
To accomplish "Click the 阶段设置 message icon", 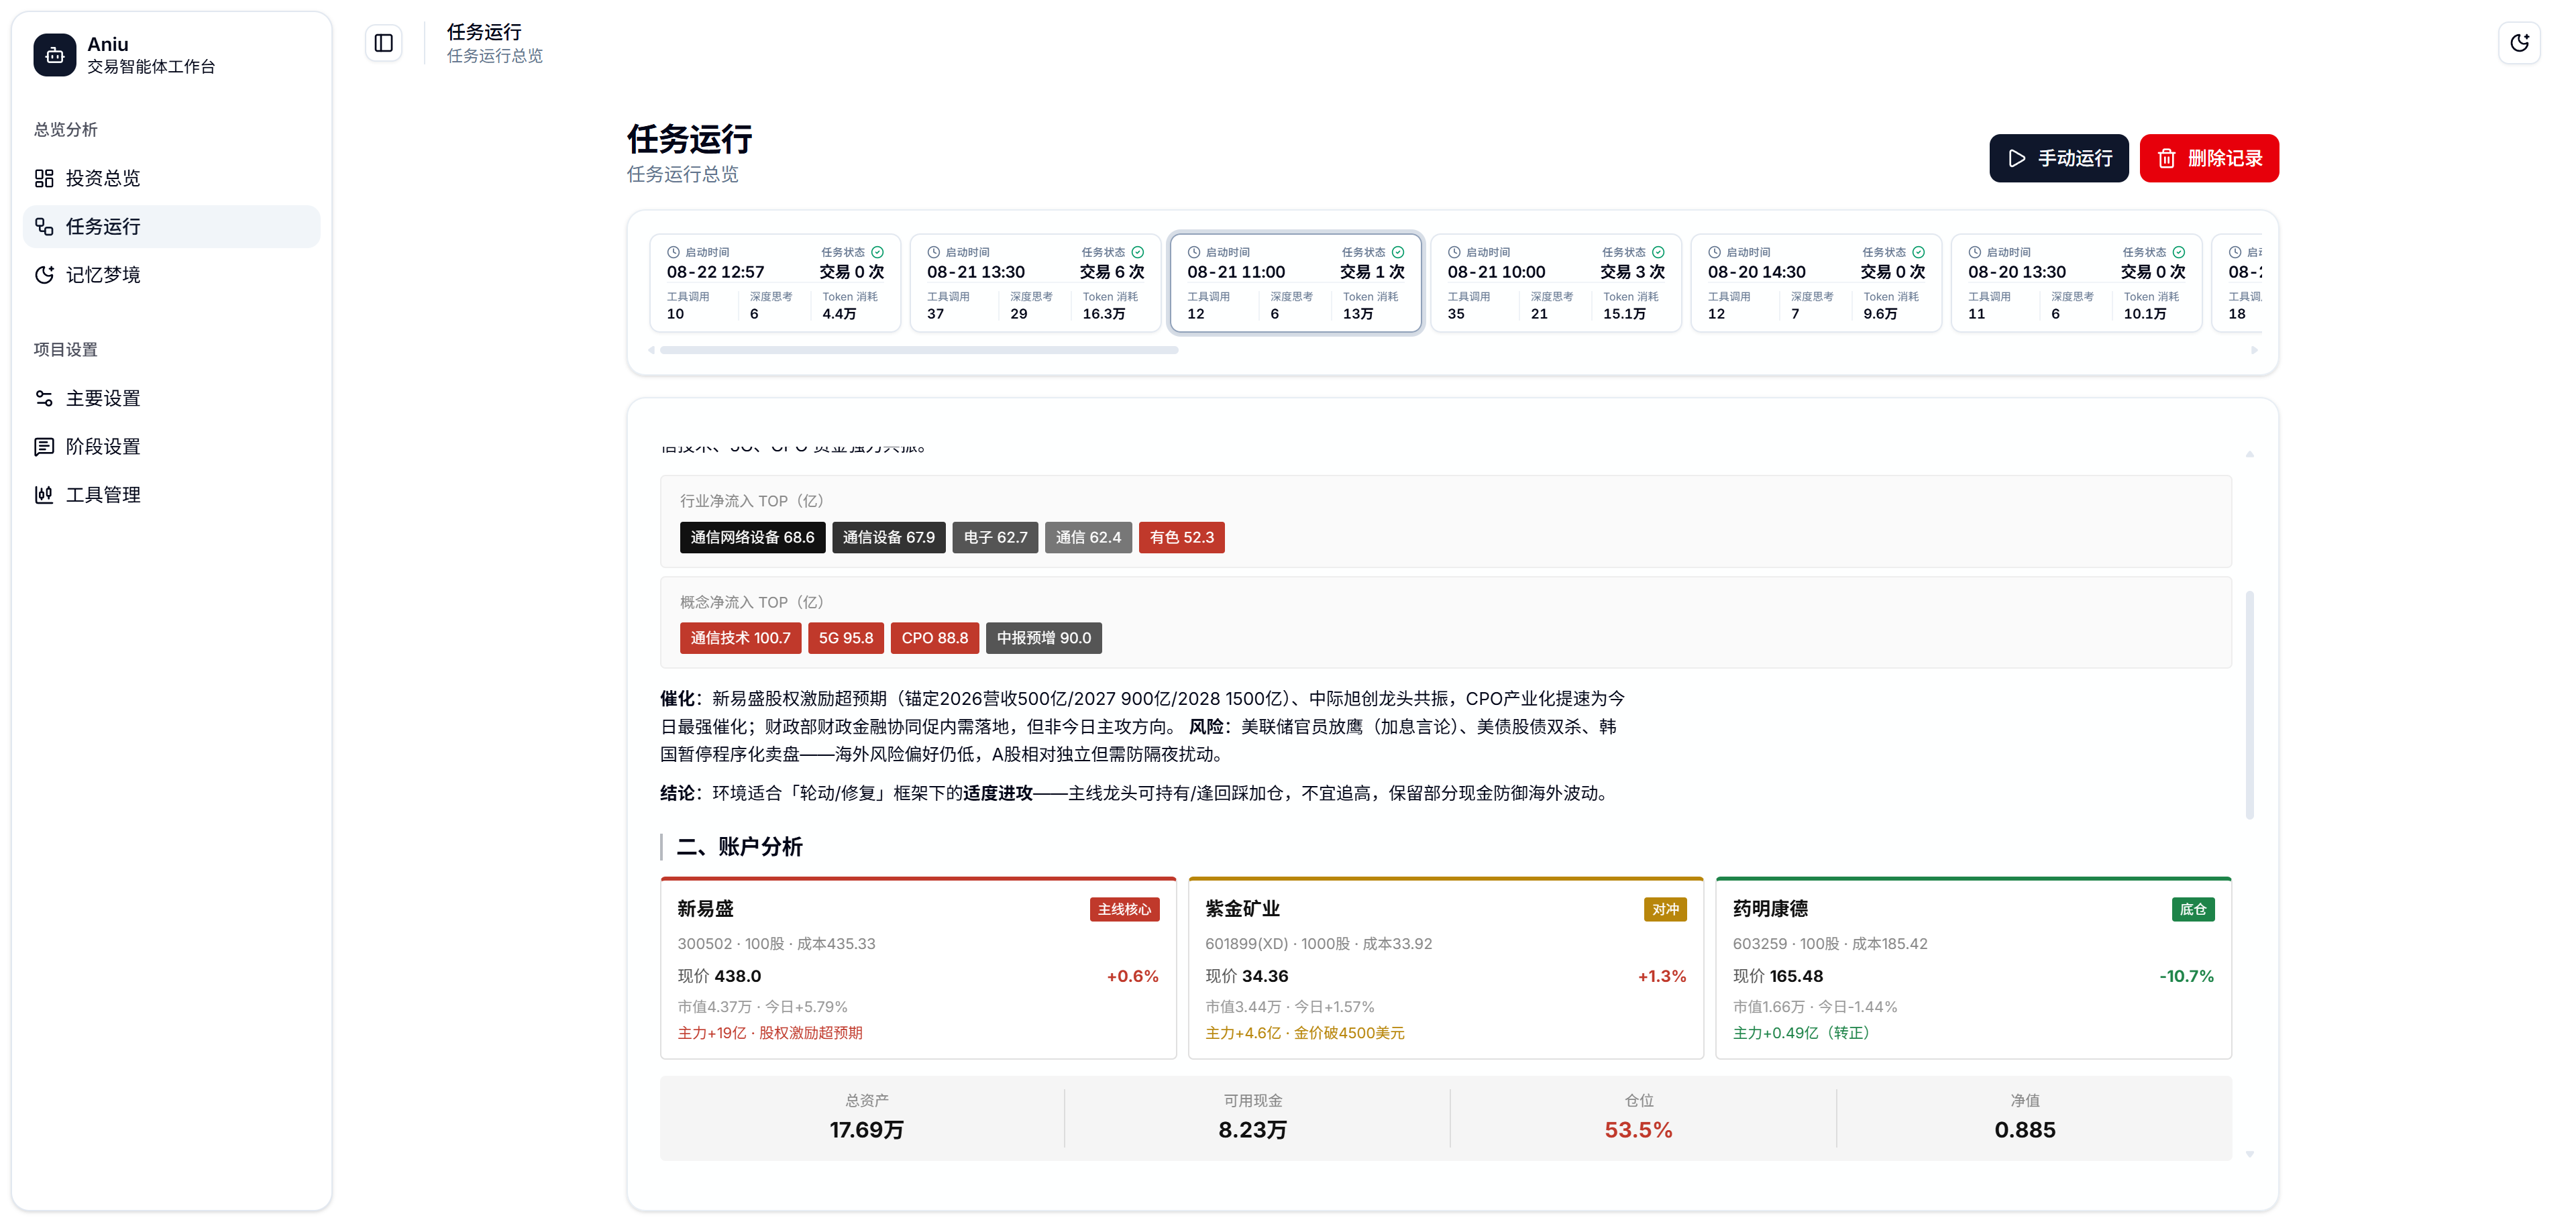I will point(44,446).
